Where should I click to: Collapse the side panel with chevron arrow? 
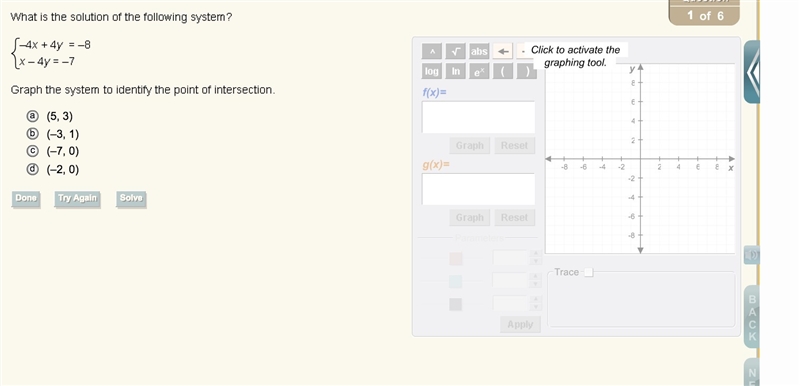[x=752, y=72]
